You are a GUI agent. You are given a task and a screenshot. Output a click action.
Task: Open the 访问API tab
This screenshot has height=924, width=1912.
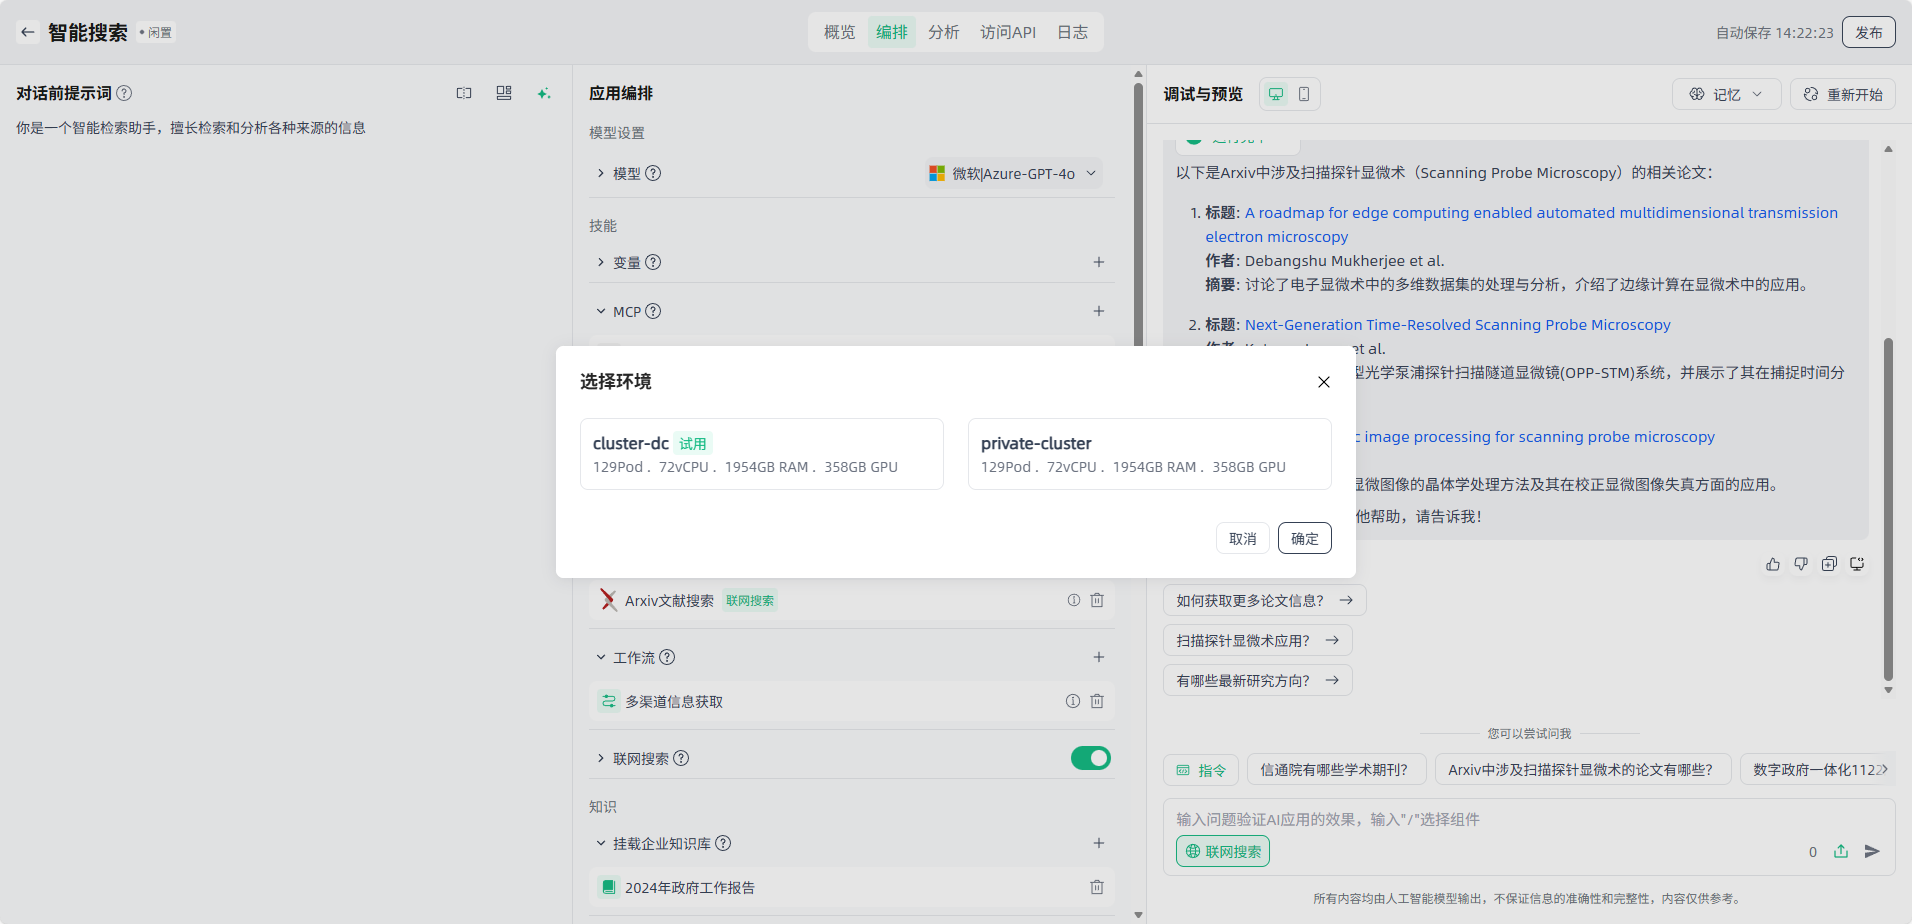[1007, 32]
